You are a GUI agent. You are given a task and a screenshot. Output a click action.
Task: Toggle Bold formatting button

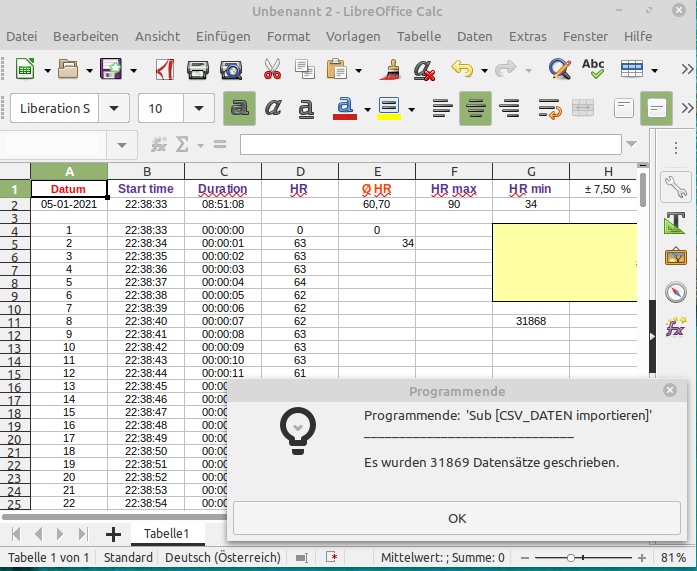pyautogui.click(x=239, y=108)
